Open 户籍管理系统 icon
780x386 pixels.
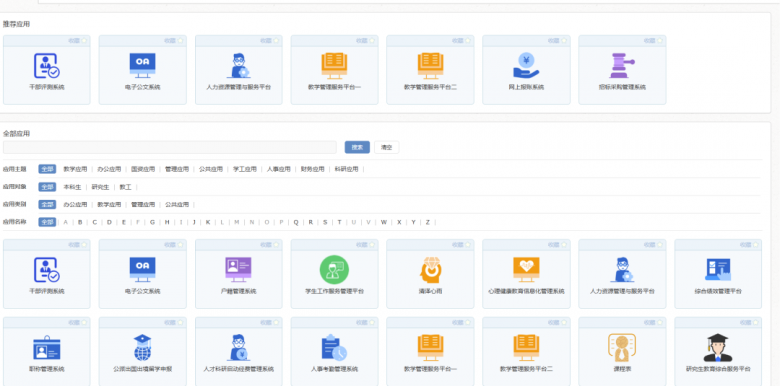point(238,269)
